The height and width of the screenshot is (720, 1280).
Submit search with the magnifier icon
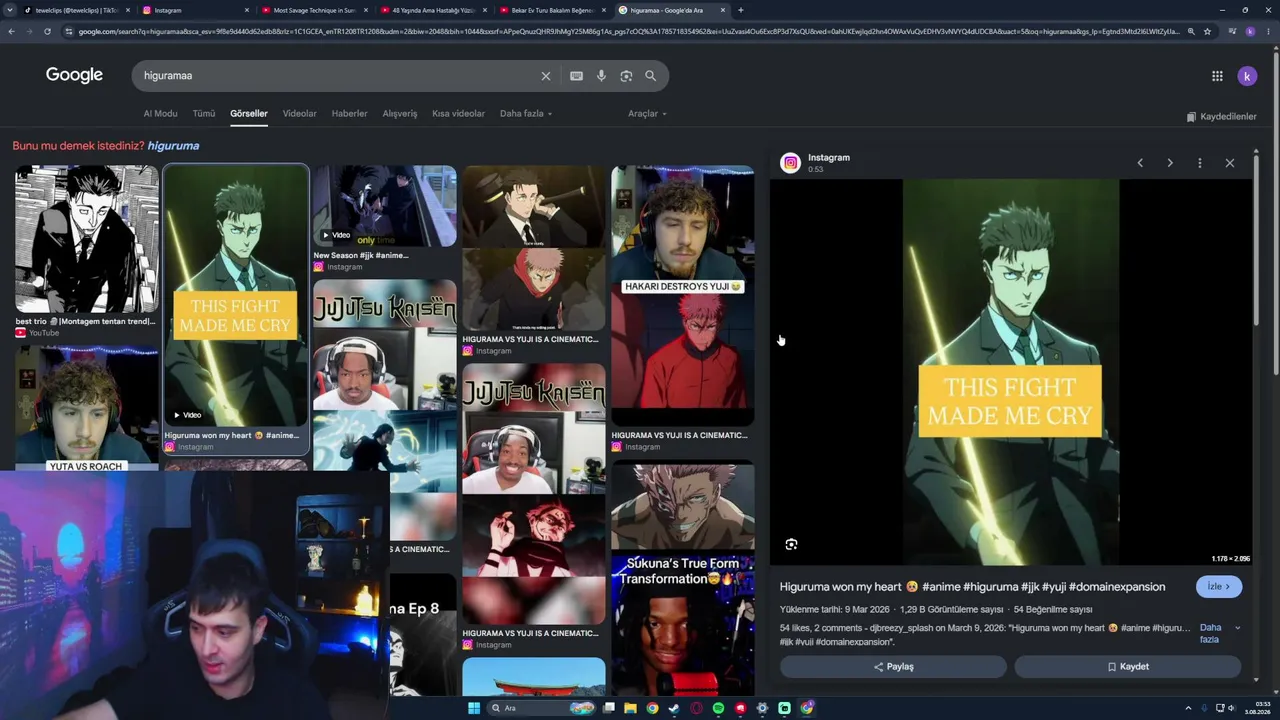650,76
